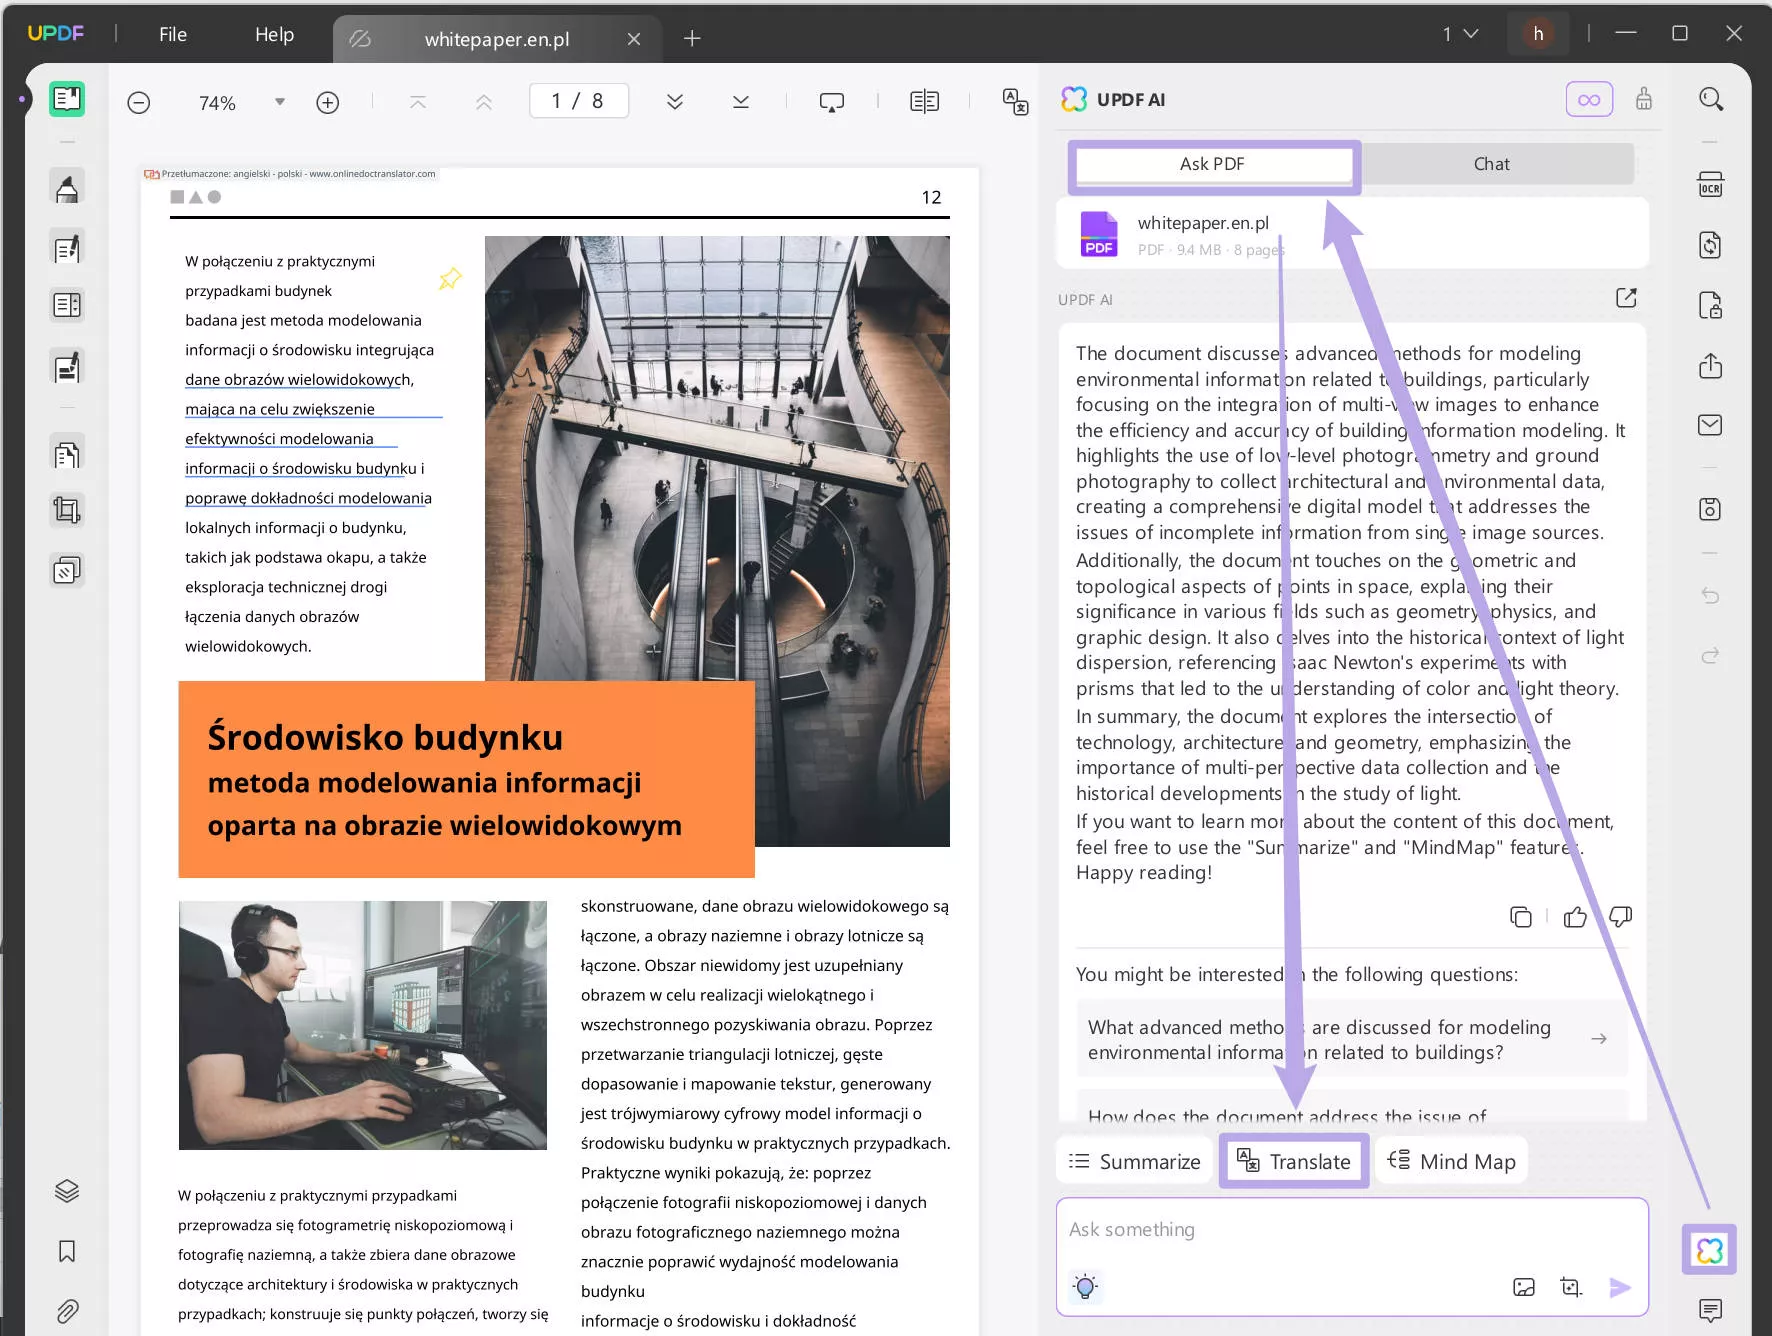
Task: Select the Crop Pages tool
Action: point(66,510)
